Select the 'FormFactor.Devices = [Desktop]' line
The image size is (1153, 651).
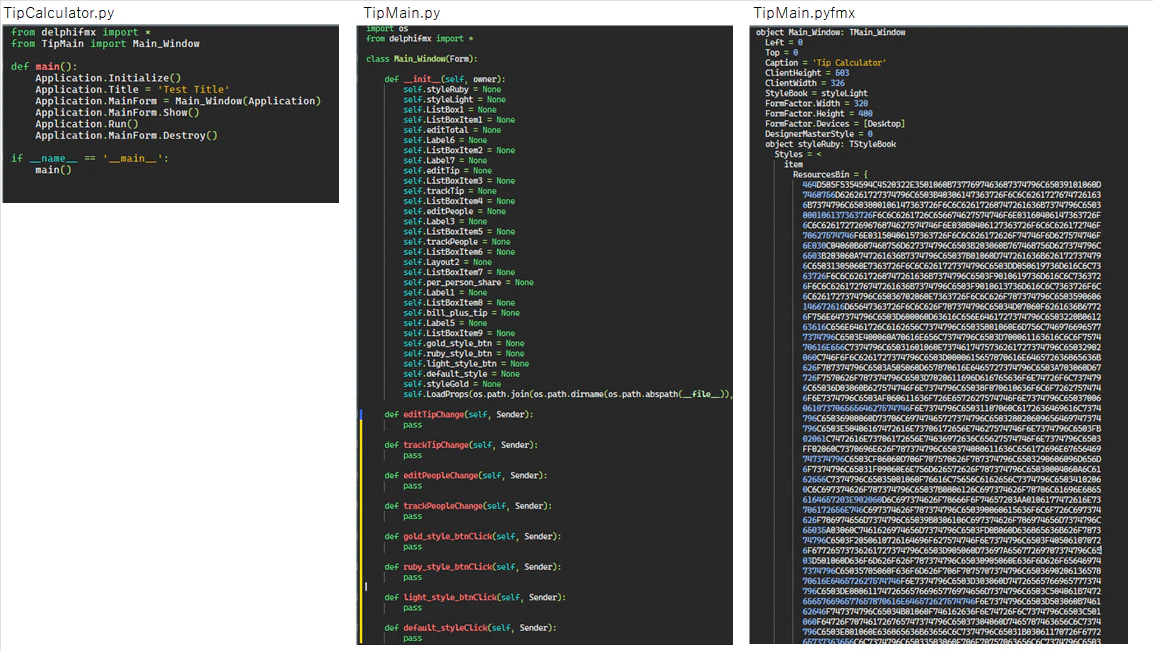(835, 124)
